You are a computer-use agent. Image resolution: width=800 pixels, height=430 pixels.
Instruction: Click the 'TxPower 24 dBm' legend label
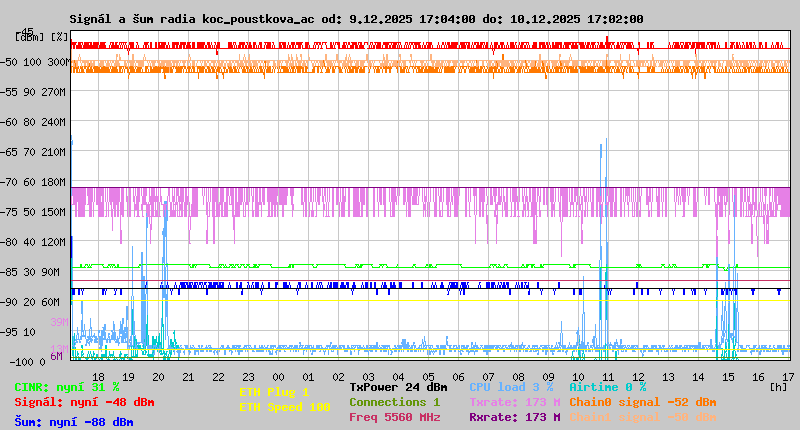click(398, 388)
